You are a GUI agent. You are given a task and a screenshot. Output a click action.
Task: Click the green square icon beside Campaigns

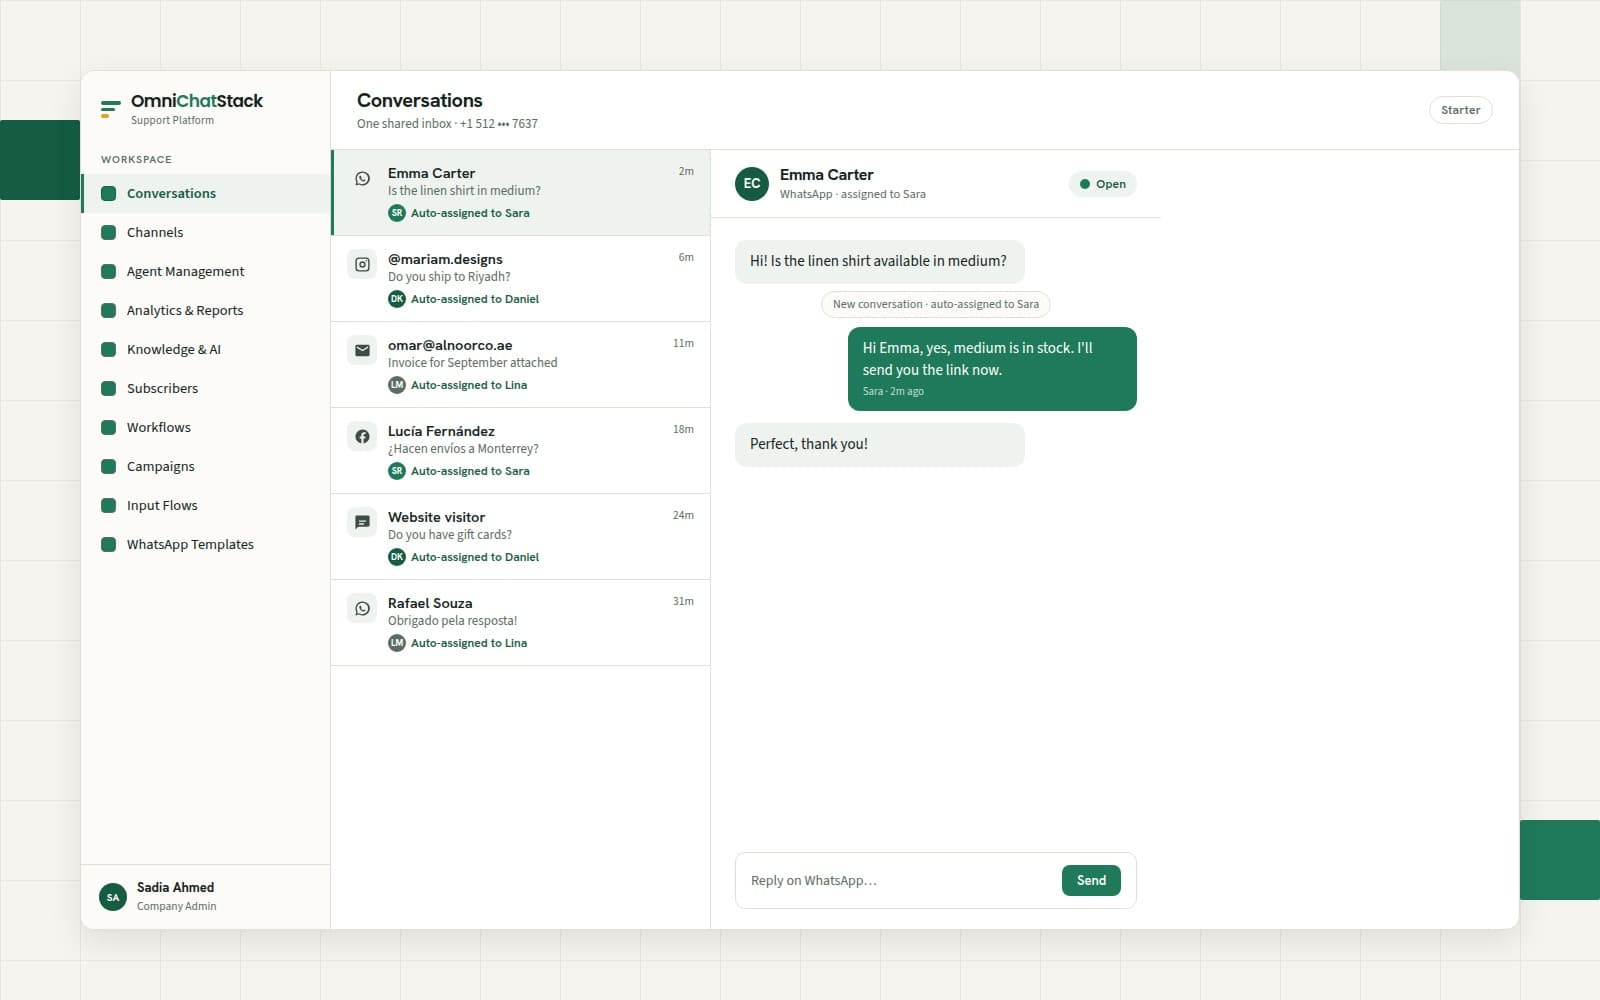109,466
